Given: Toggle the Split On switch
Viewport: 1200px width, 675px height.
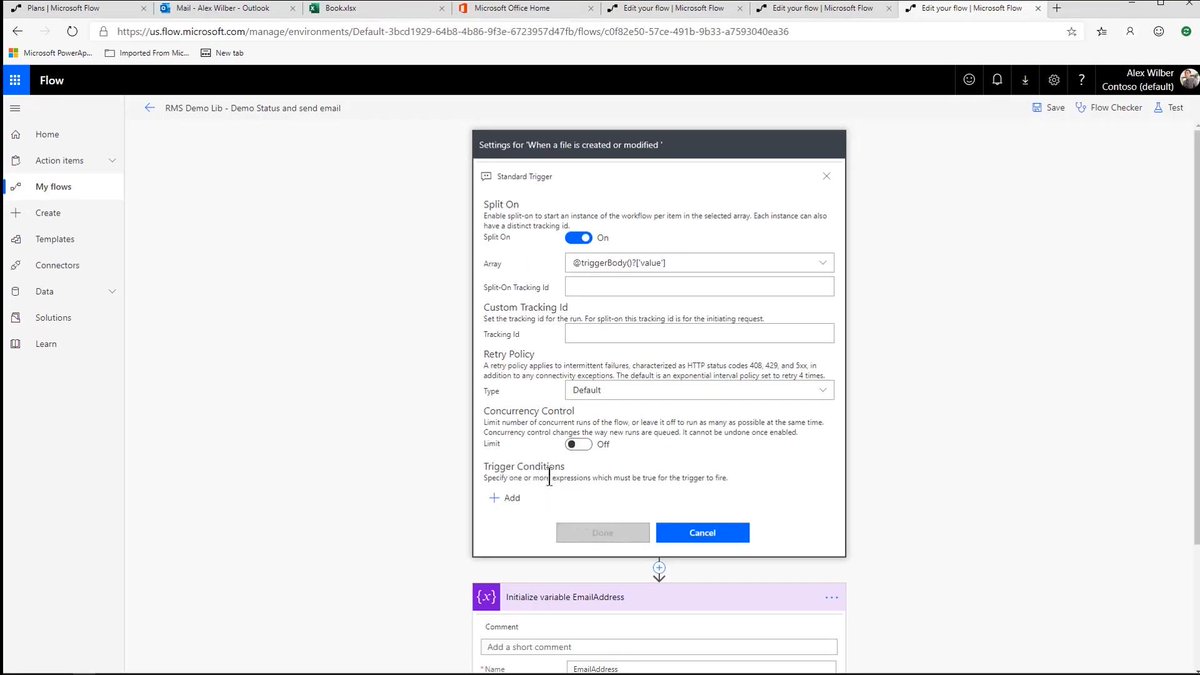Looking at the screenshot, I should (579, 238).
